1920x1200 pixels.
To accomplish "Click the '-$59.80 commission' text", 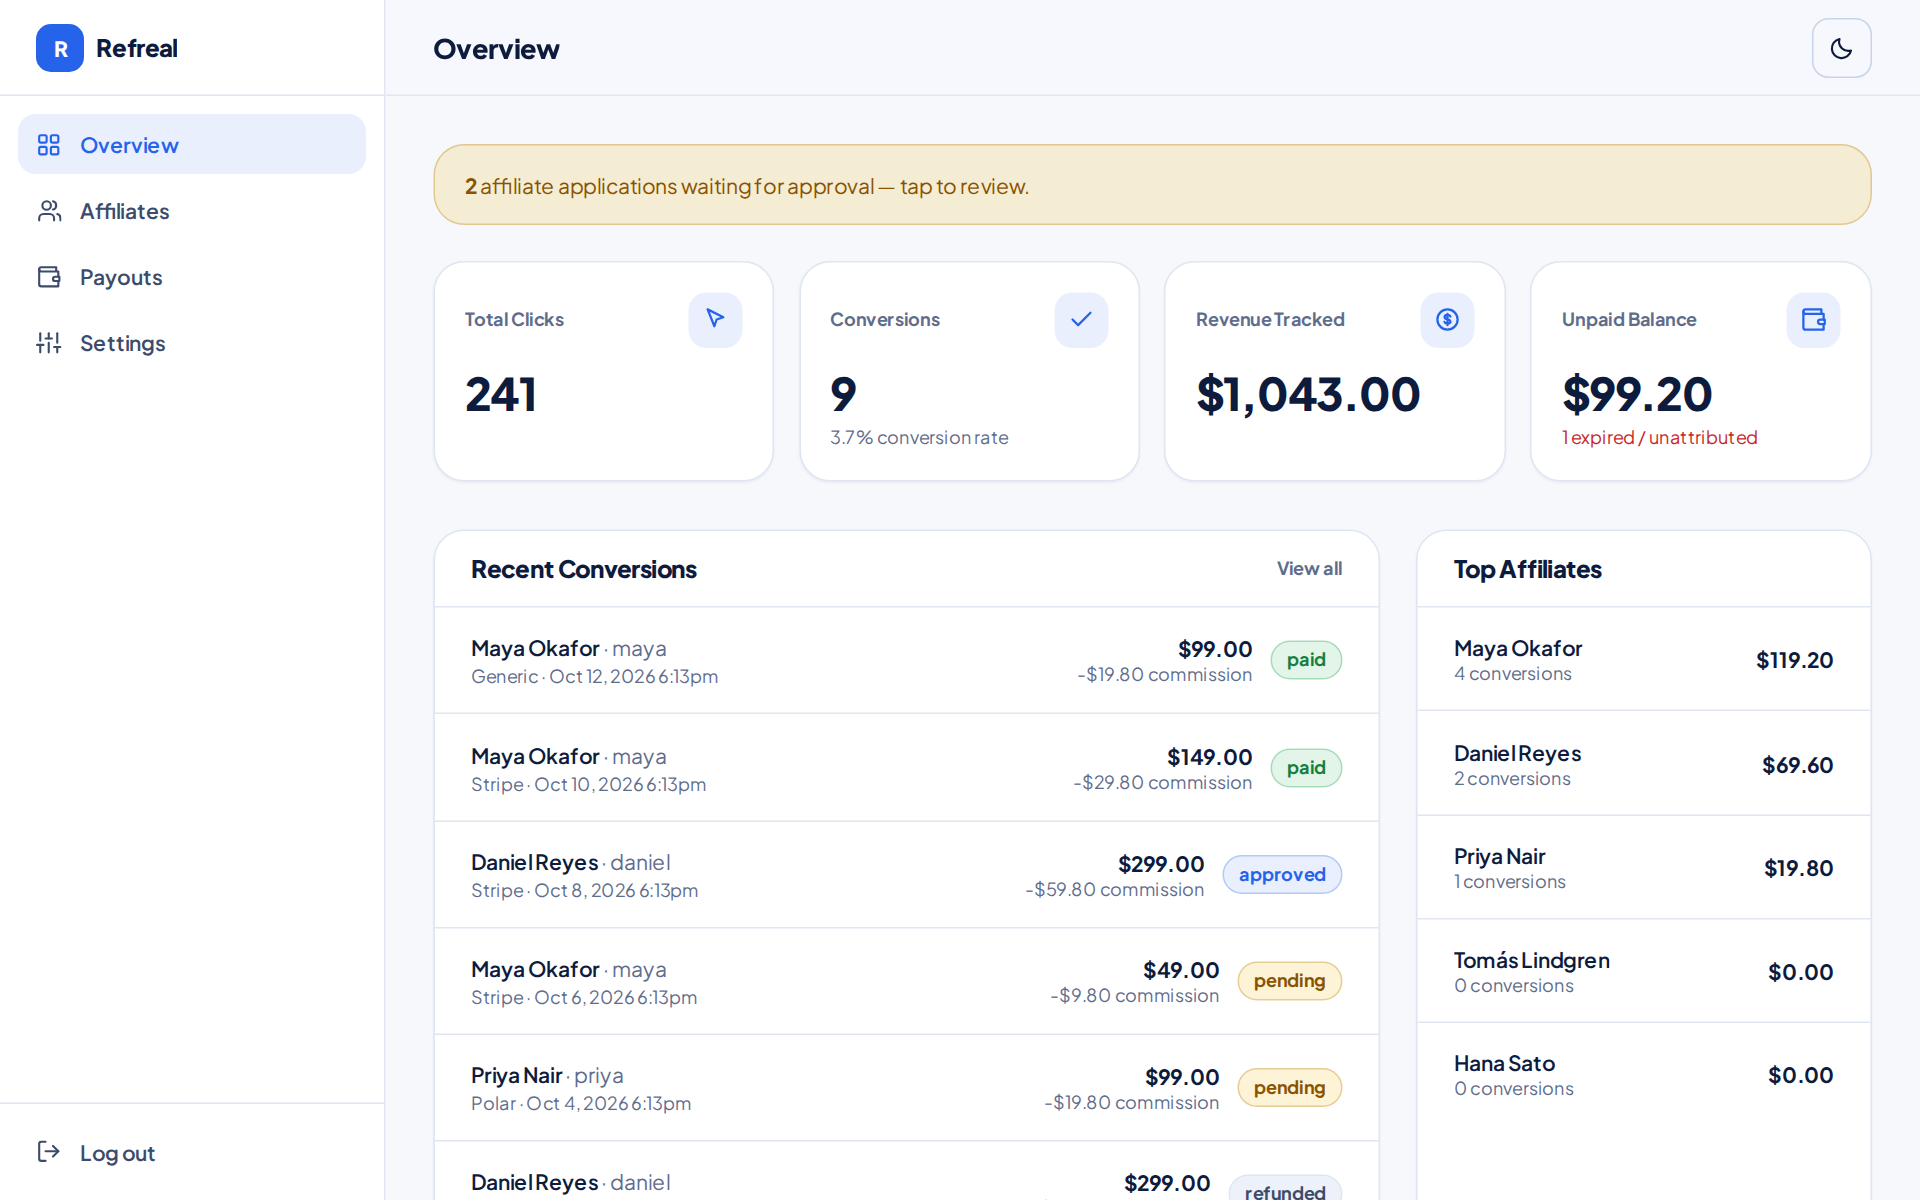I will [x=1114, y=889].
